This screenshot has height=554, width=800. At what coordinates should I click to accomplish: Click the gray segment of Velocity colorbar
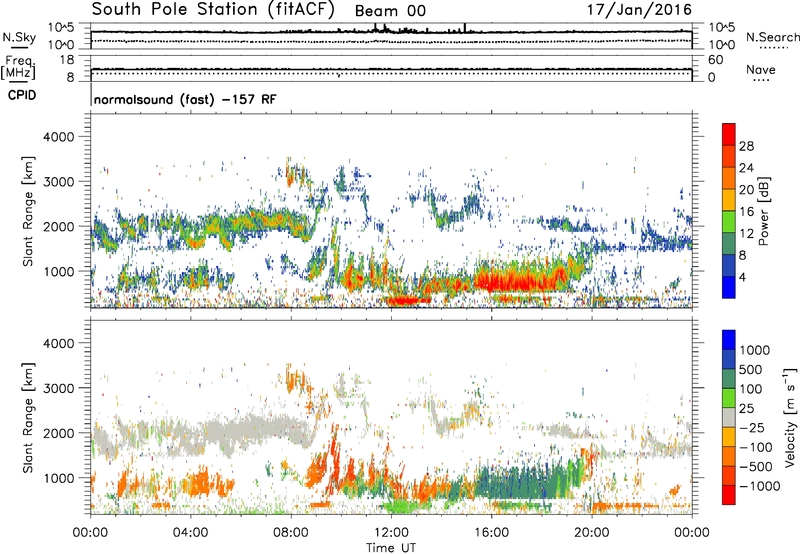(729, 418)
